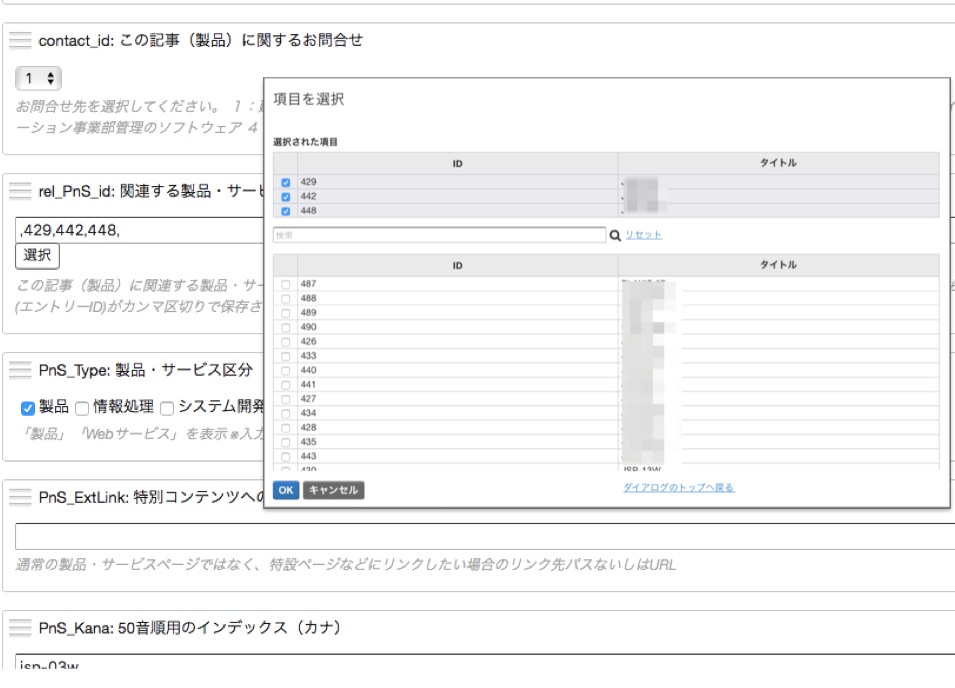Click the リセット link
The width and height of the screenshot is (955, 688).
(643, 235)
